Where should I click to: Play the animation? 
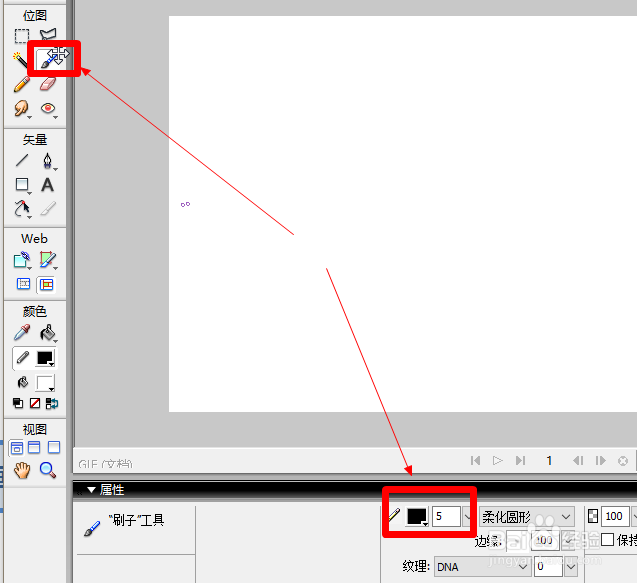click(498, 460)
